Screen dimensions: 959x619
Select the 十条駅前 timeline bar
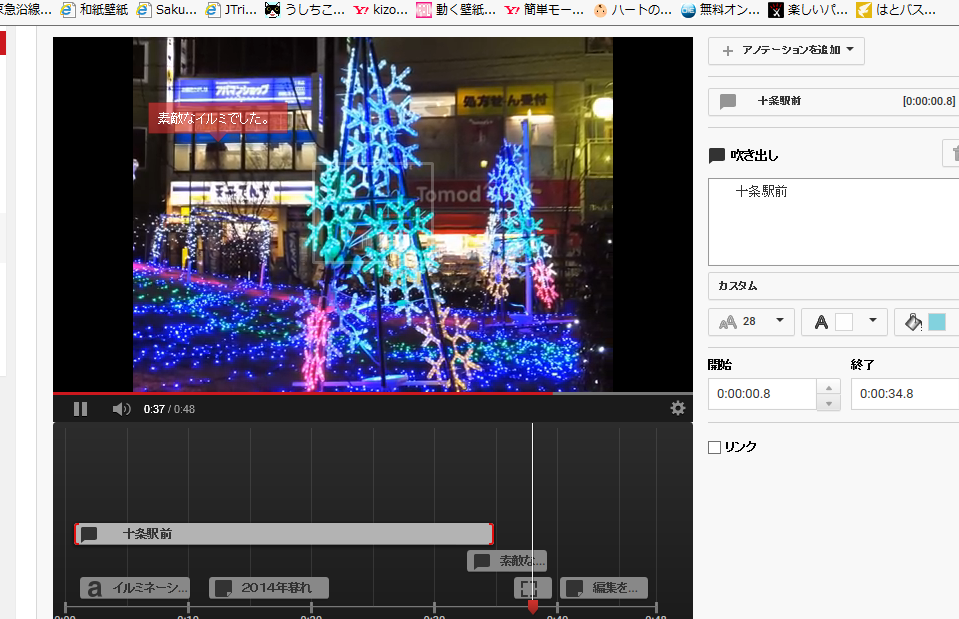pos(284,534)
